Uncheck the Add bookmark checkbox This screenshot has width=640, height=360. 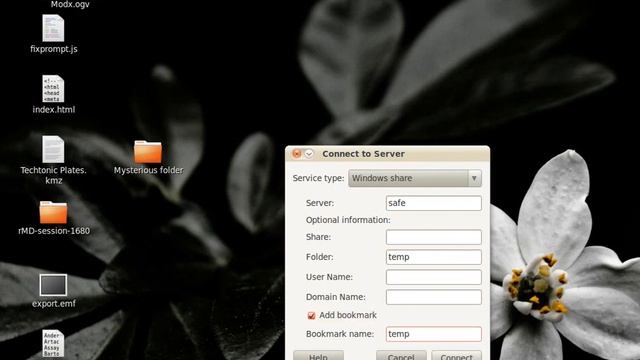tap(311, 316)
